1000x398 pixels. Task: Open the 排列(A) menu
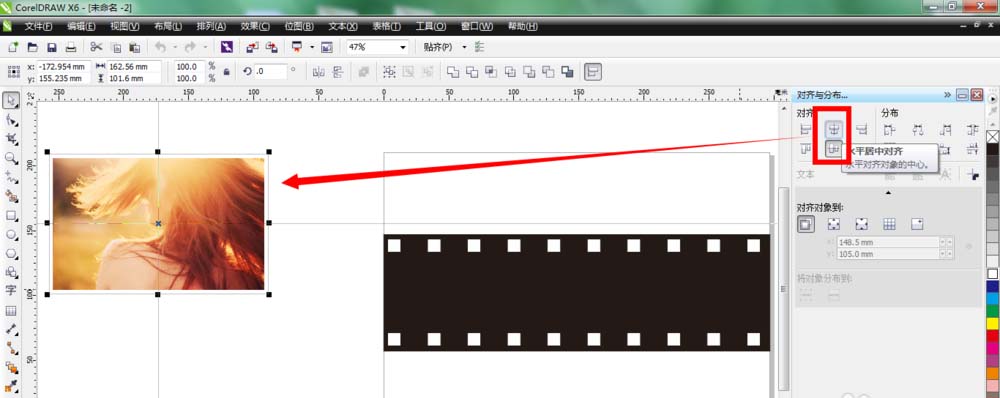point(211,26)
